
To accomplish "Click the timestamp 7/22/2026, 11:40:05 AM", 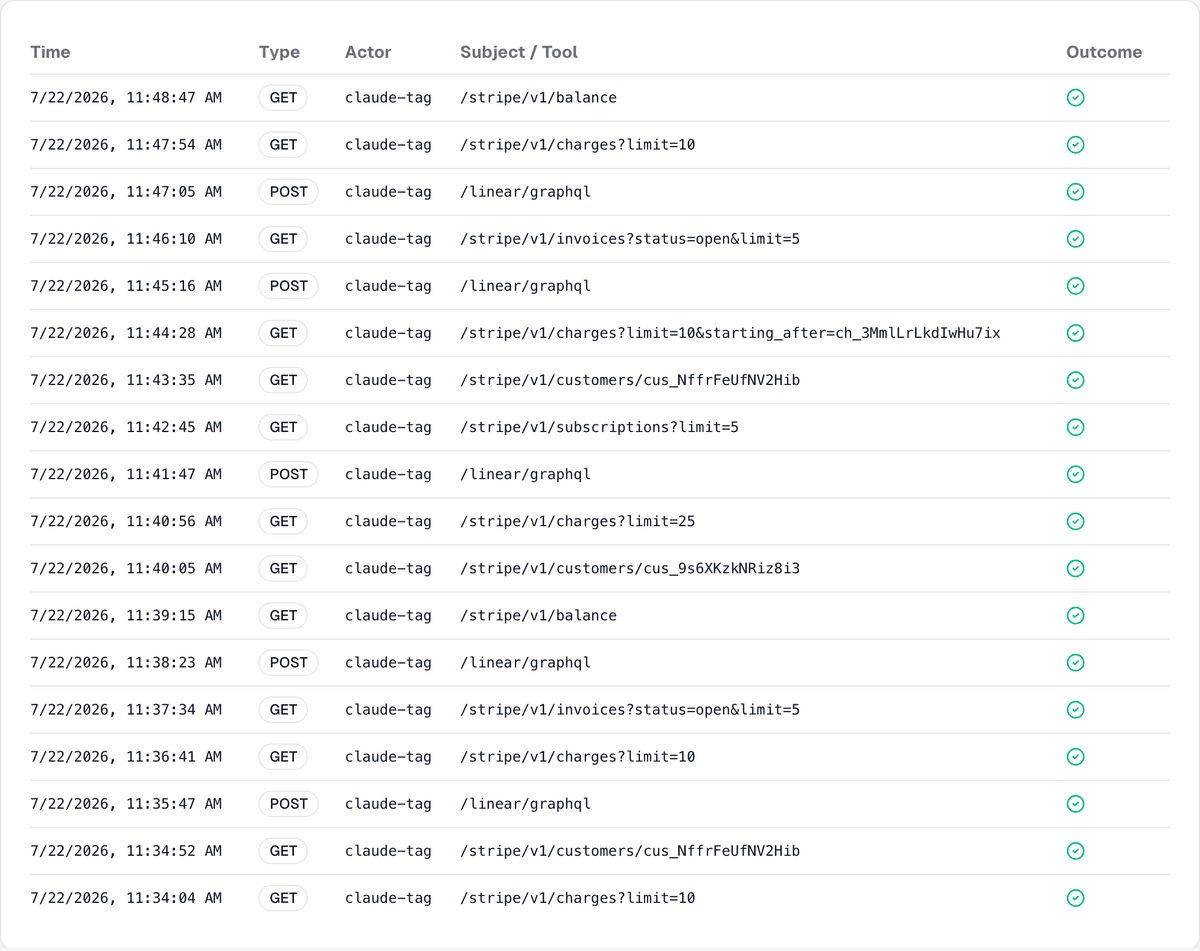I will 126,568.
